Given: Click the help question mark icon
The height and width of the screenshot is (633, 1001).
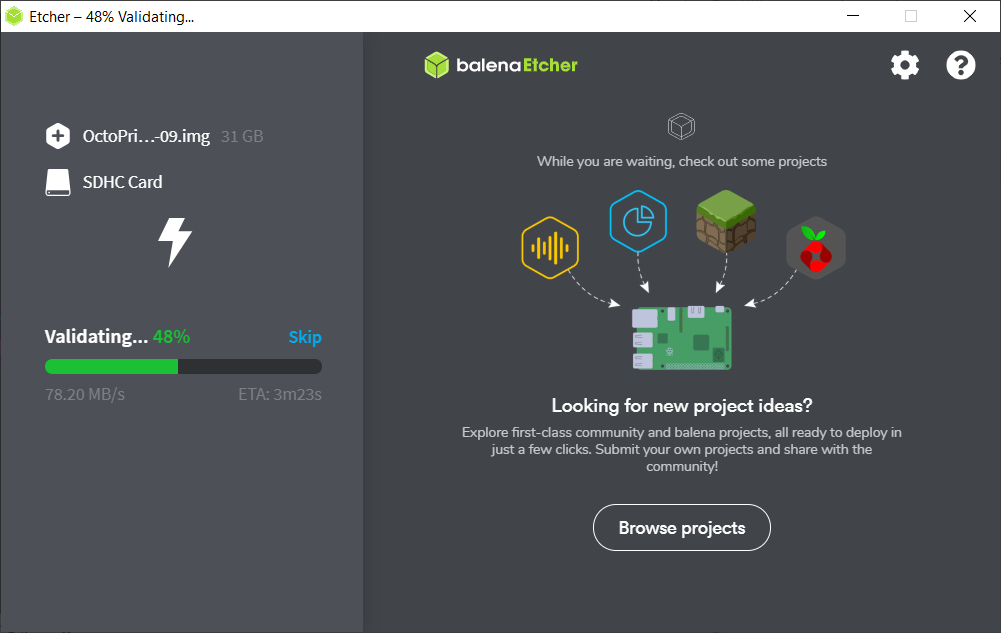Looking at the screenshot, I should coord(960,66).
